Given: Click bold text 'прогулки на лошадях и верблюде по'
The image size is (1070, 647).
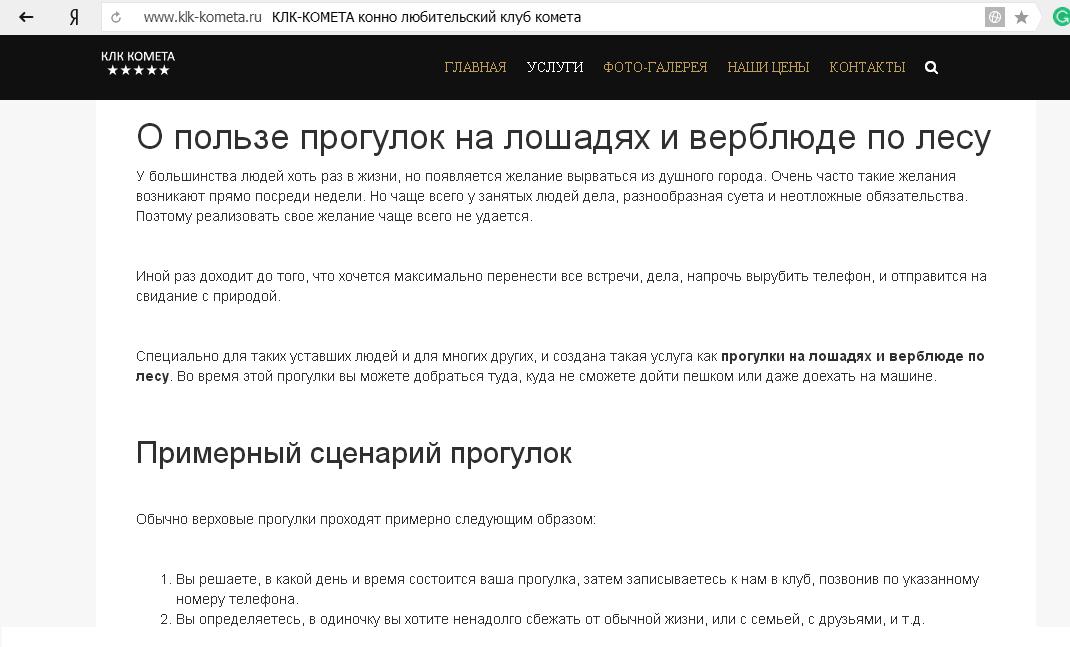Looking at the screenshot, I should (x=852, y=356).
